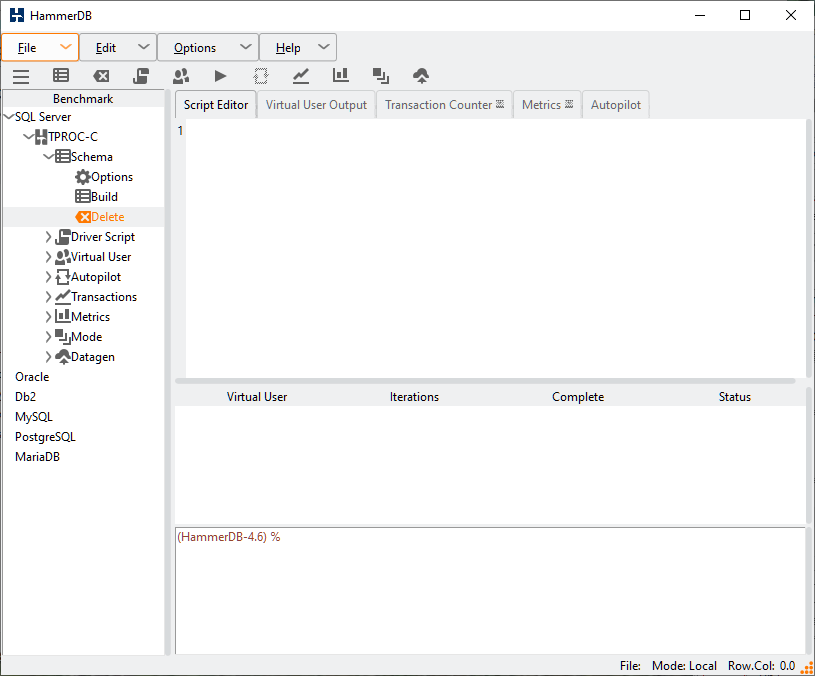Viewport: 815px width, 676px height.
Task: Switch to the Autopilot tab
Action: [615, 105]
